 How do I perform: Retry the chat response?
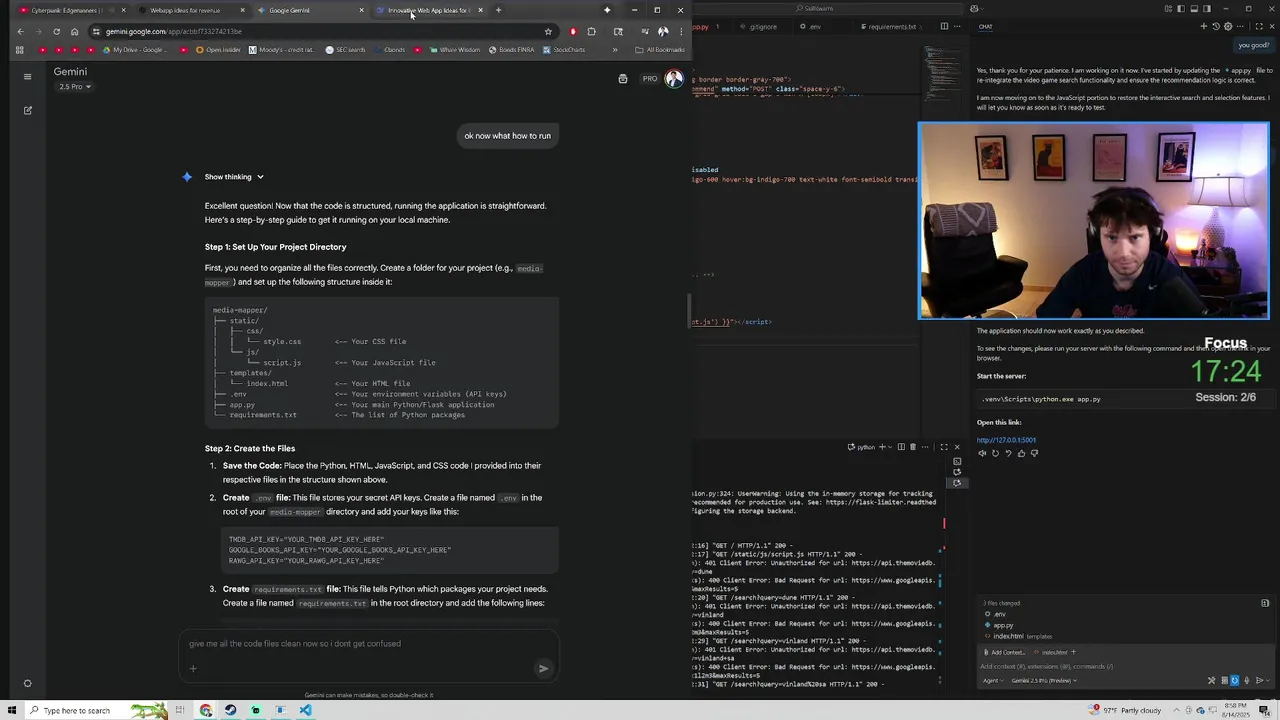pos(995,453)
